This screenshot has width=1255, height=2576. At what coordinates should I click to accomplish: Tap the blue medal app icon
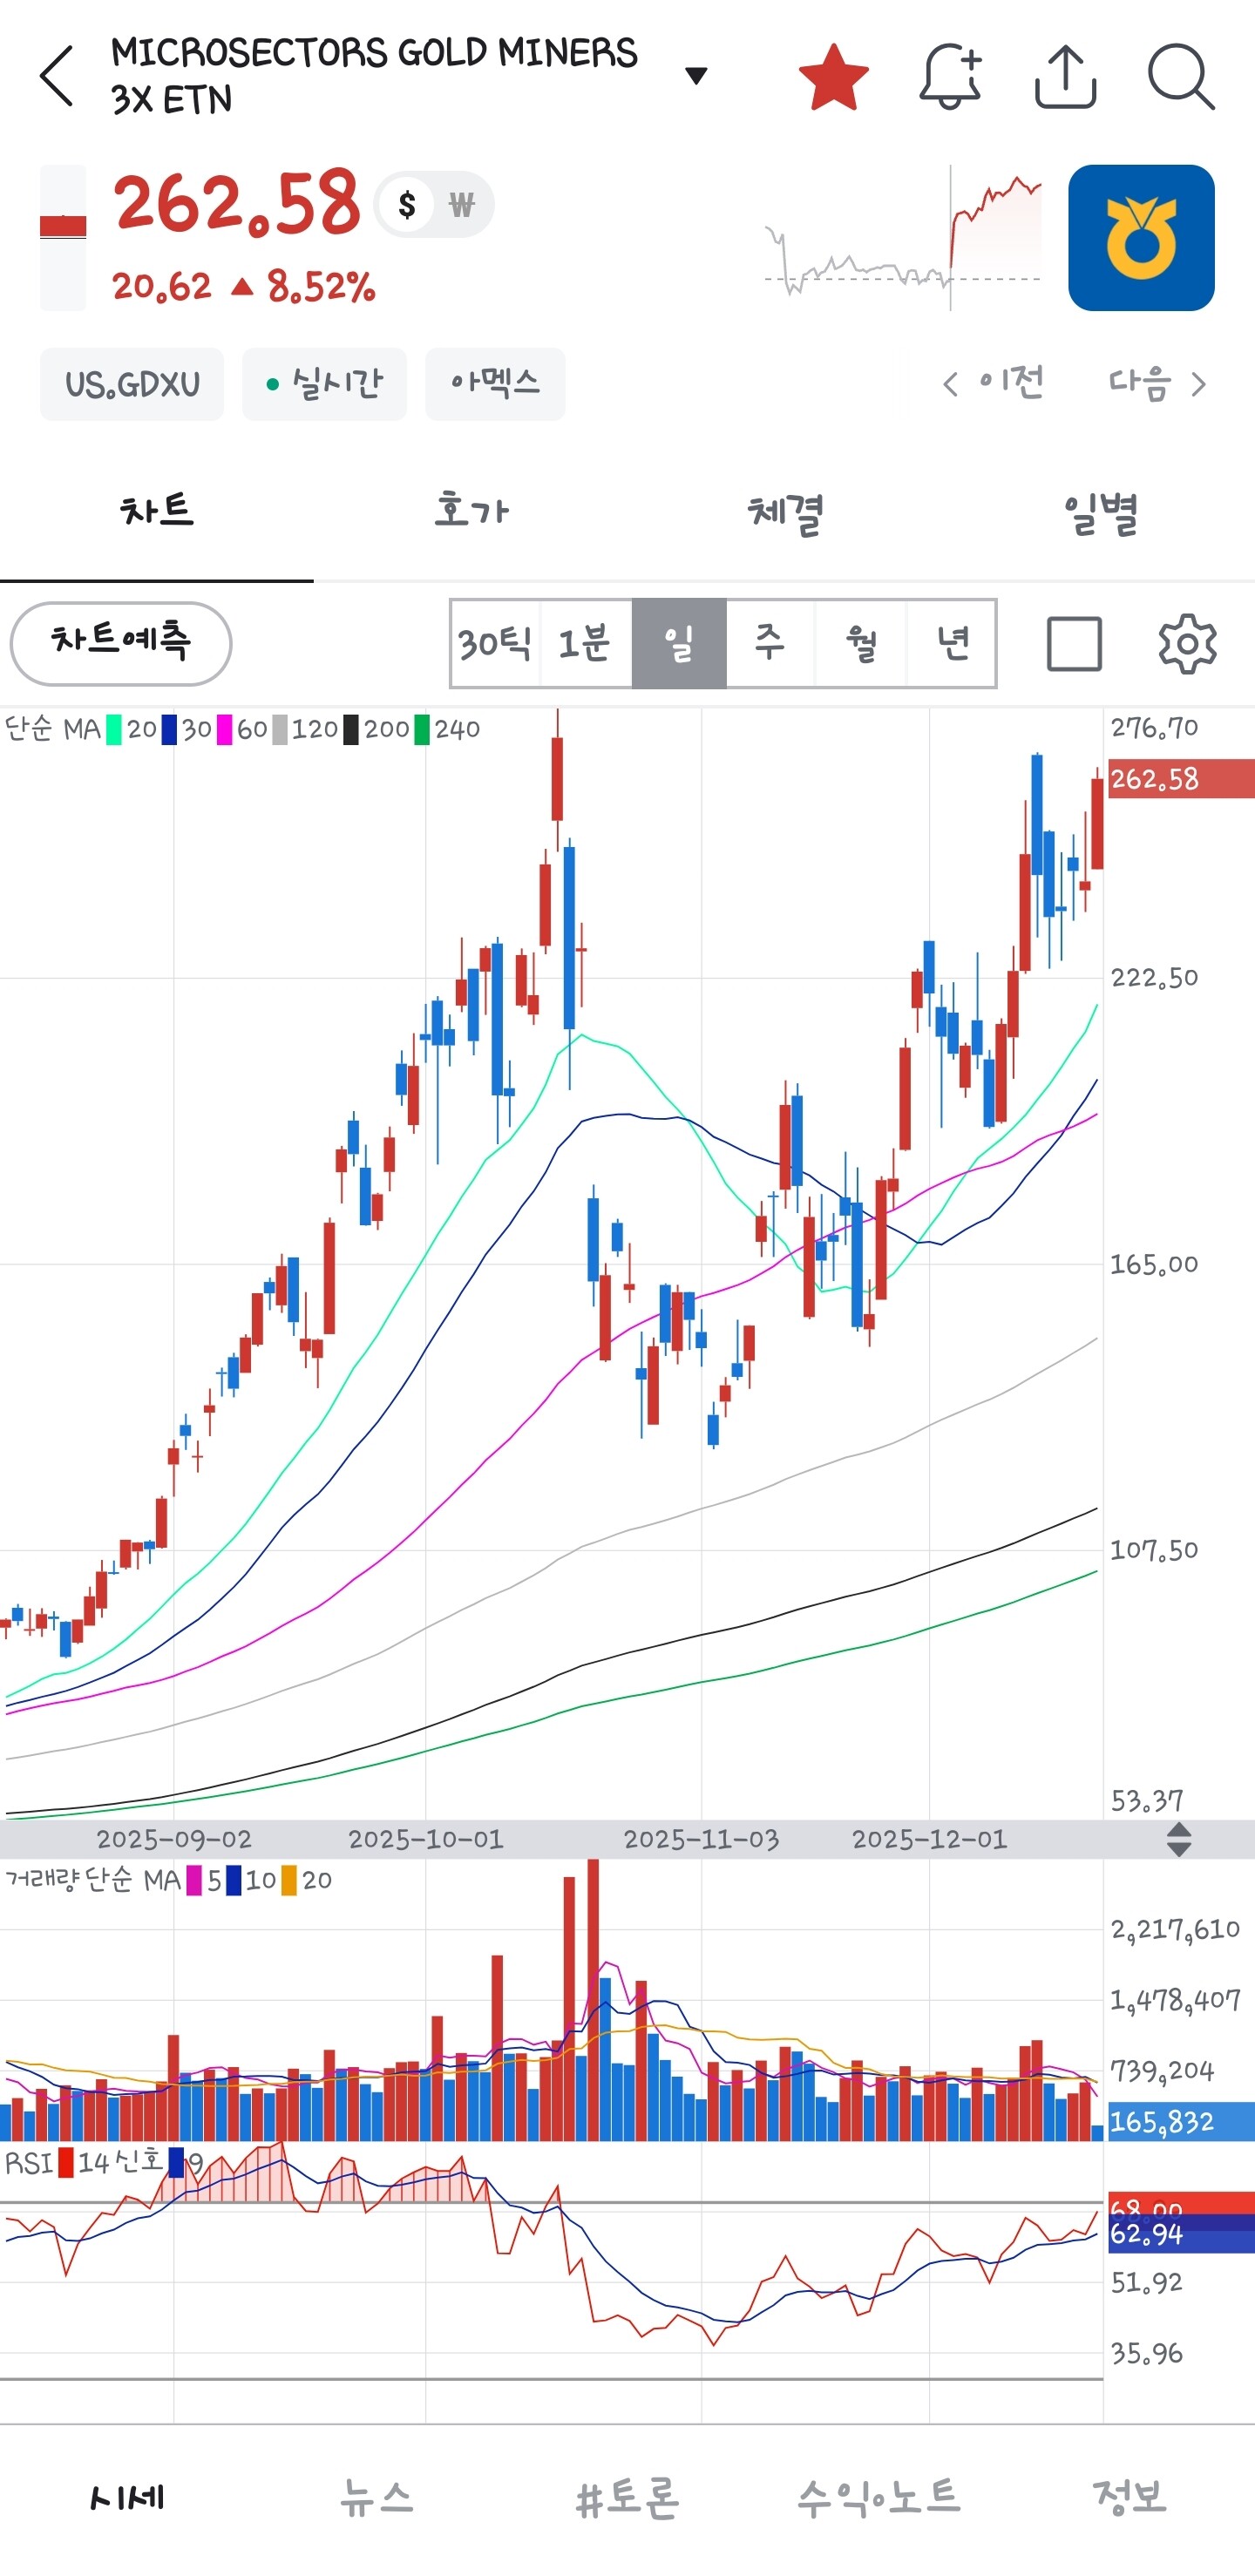[x=1141, y=238]
